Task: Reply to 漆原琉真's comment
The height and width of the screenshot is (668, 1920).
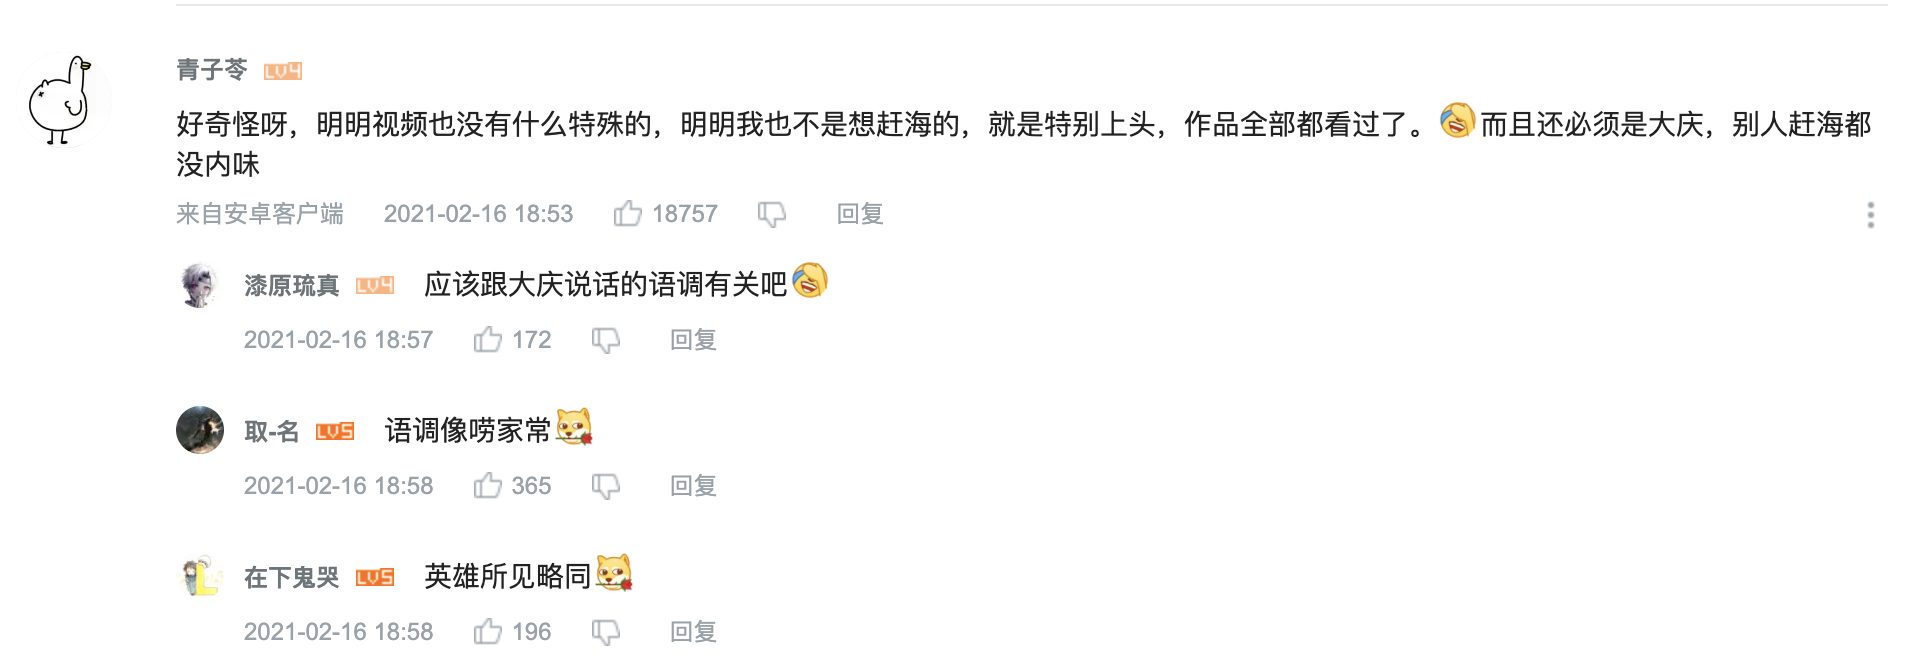Action: [693, 340]
